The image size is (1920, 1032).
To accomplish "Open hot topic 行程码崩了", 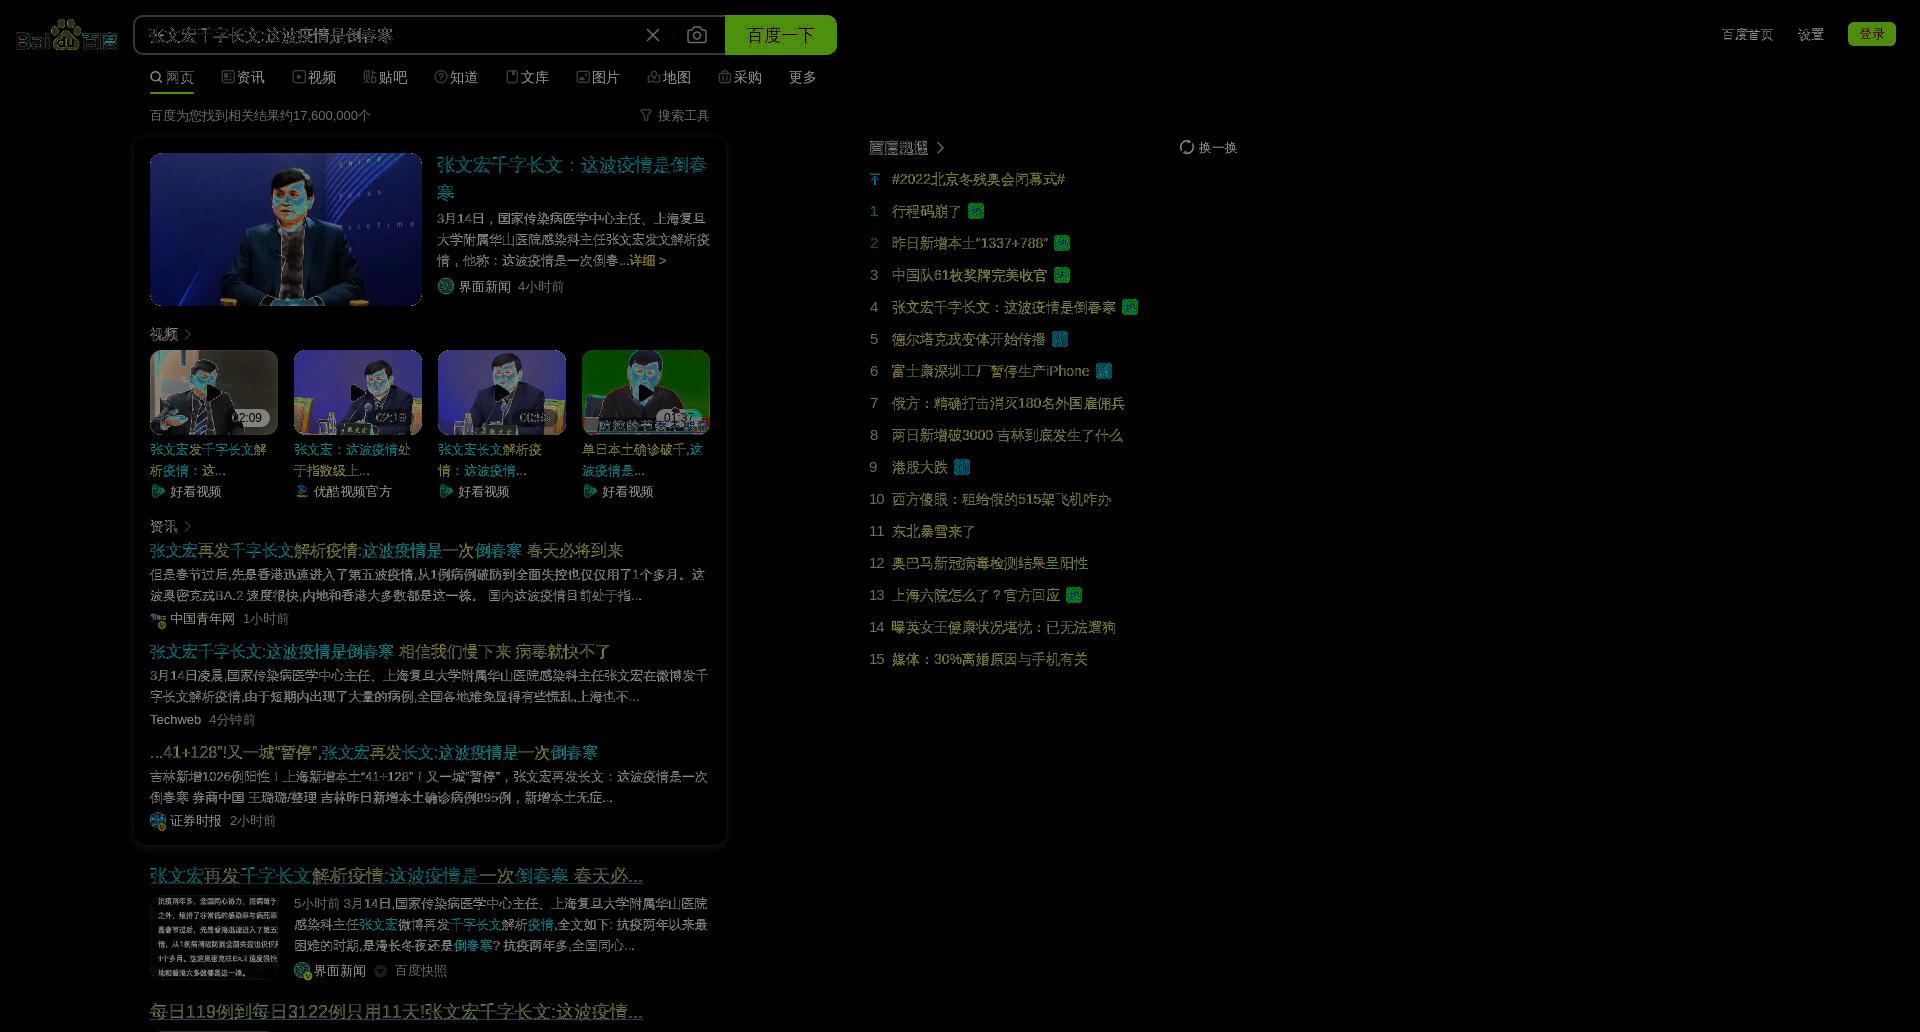I will click(926, 211).
